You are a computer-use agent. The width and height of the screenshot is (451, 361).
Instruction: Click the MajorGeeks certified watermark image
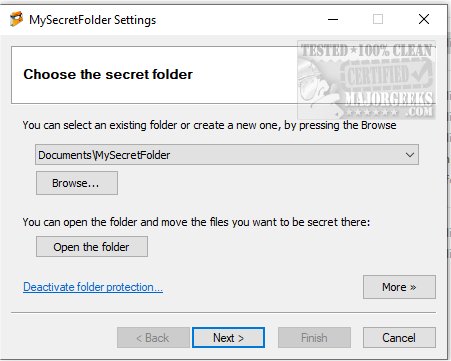pyautogui.click(x=366, y=80)
